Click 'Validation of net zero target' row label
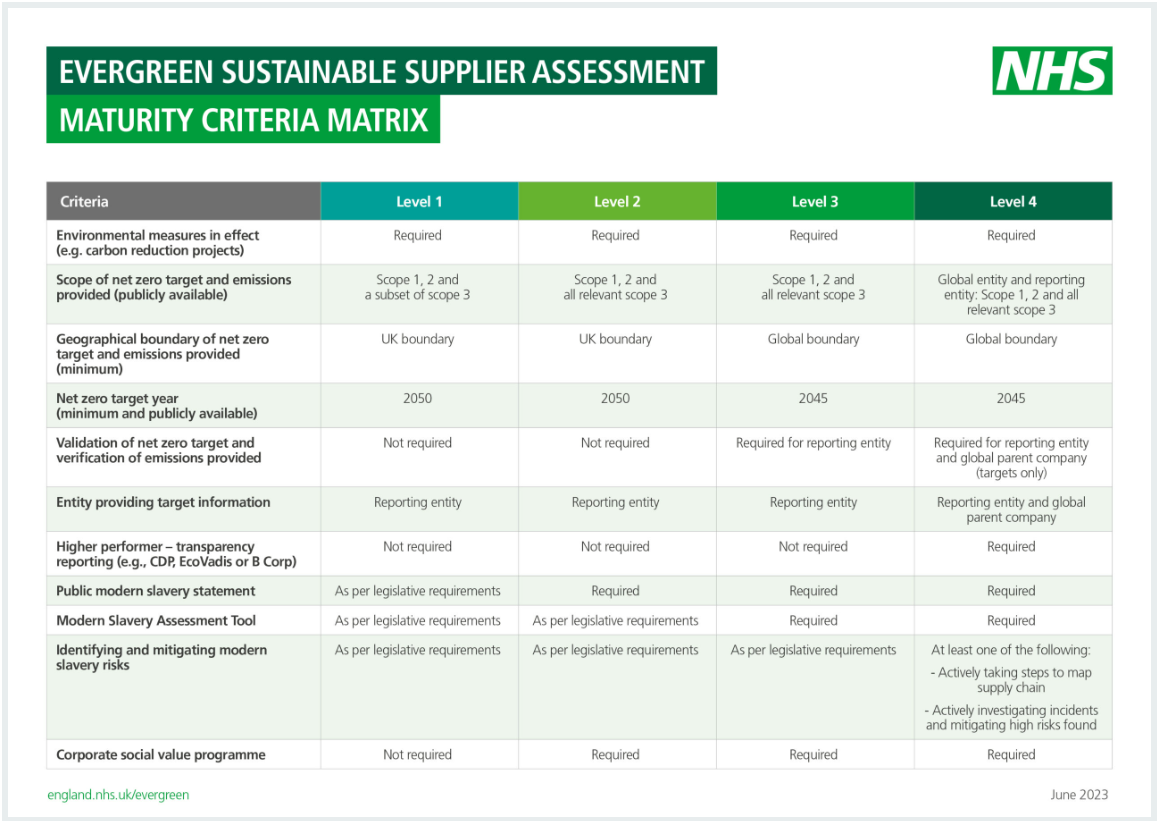Viewport: 1157px width, 821px height. (x=159, y=450)
